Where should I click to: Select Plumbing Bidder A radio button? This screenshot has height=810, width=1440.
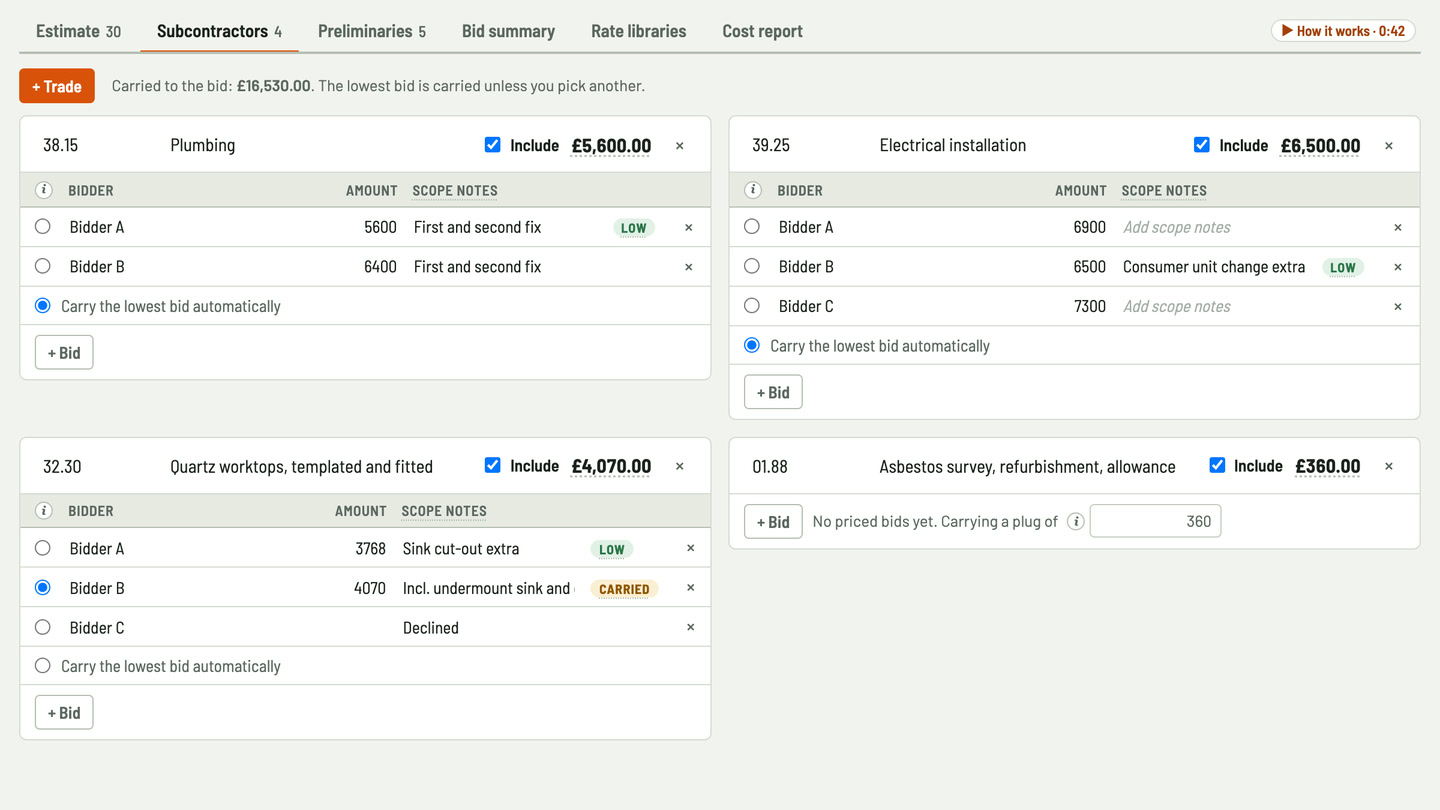coord(42,226)
